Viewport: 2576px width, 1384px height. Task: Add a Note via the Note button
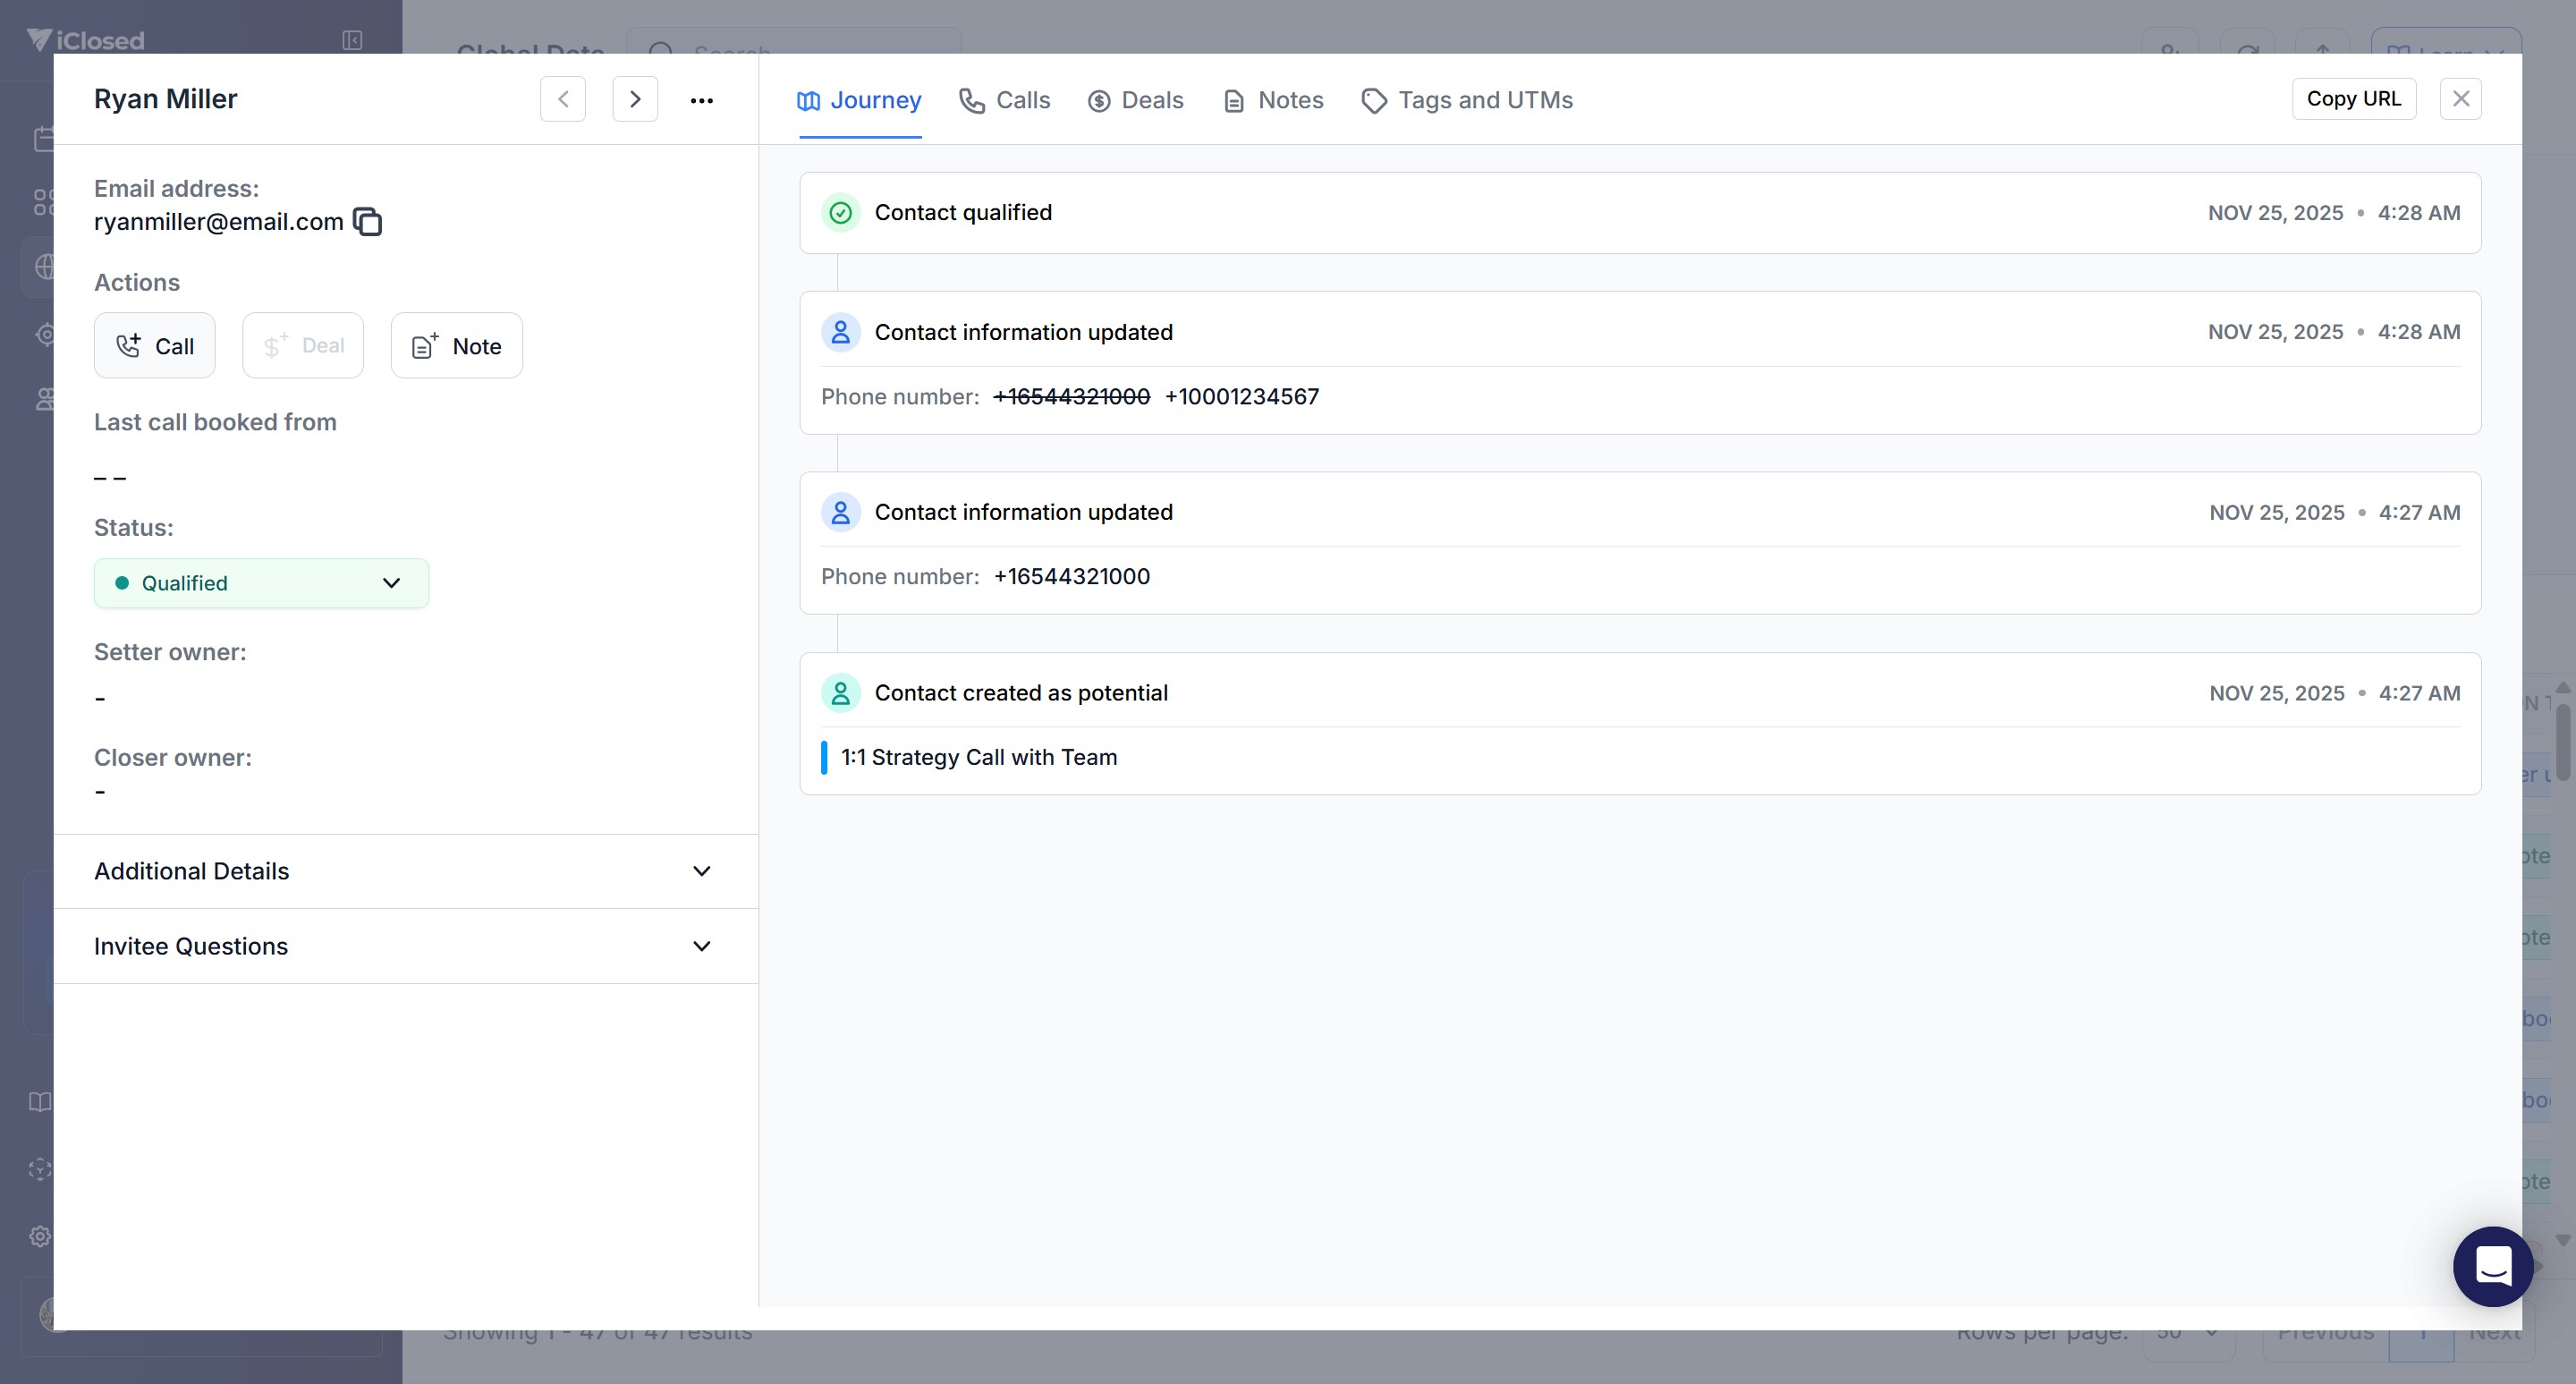point(457,346)
